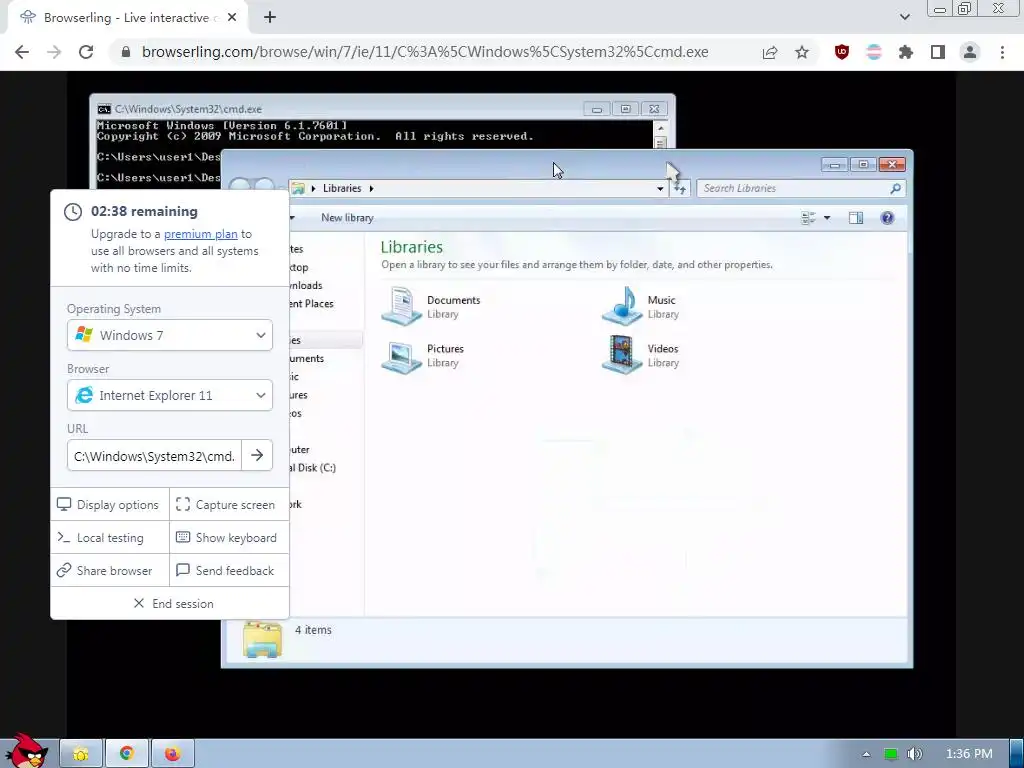This screenshot has width=1024, height=768.
Task: Click the 1:36 PM clock
Action: pyautogui.click(x=969, y=754)
